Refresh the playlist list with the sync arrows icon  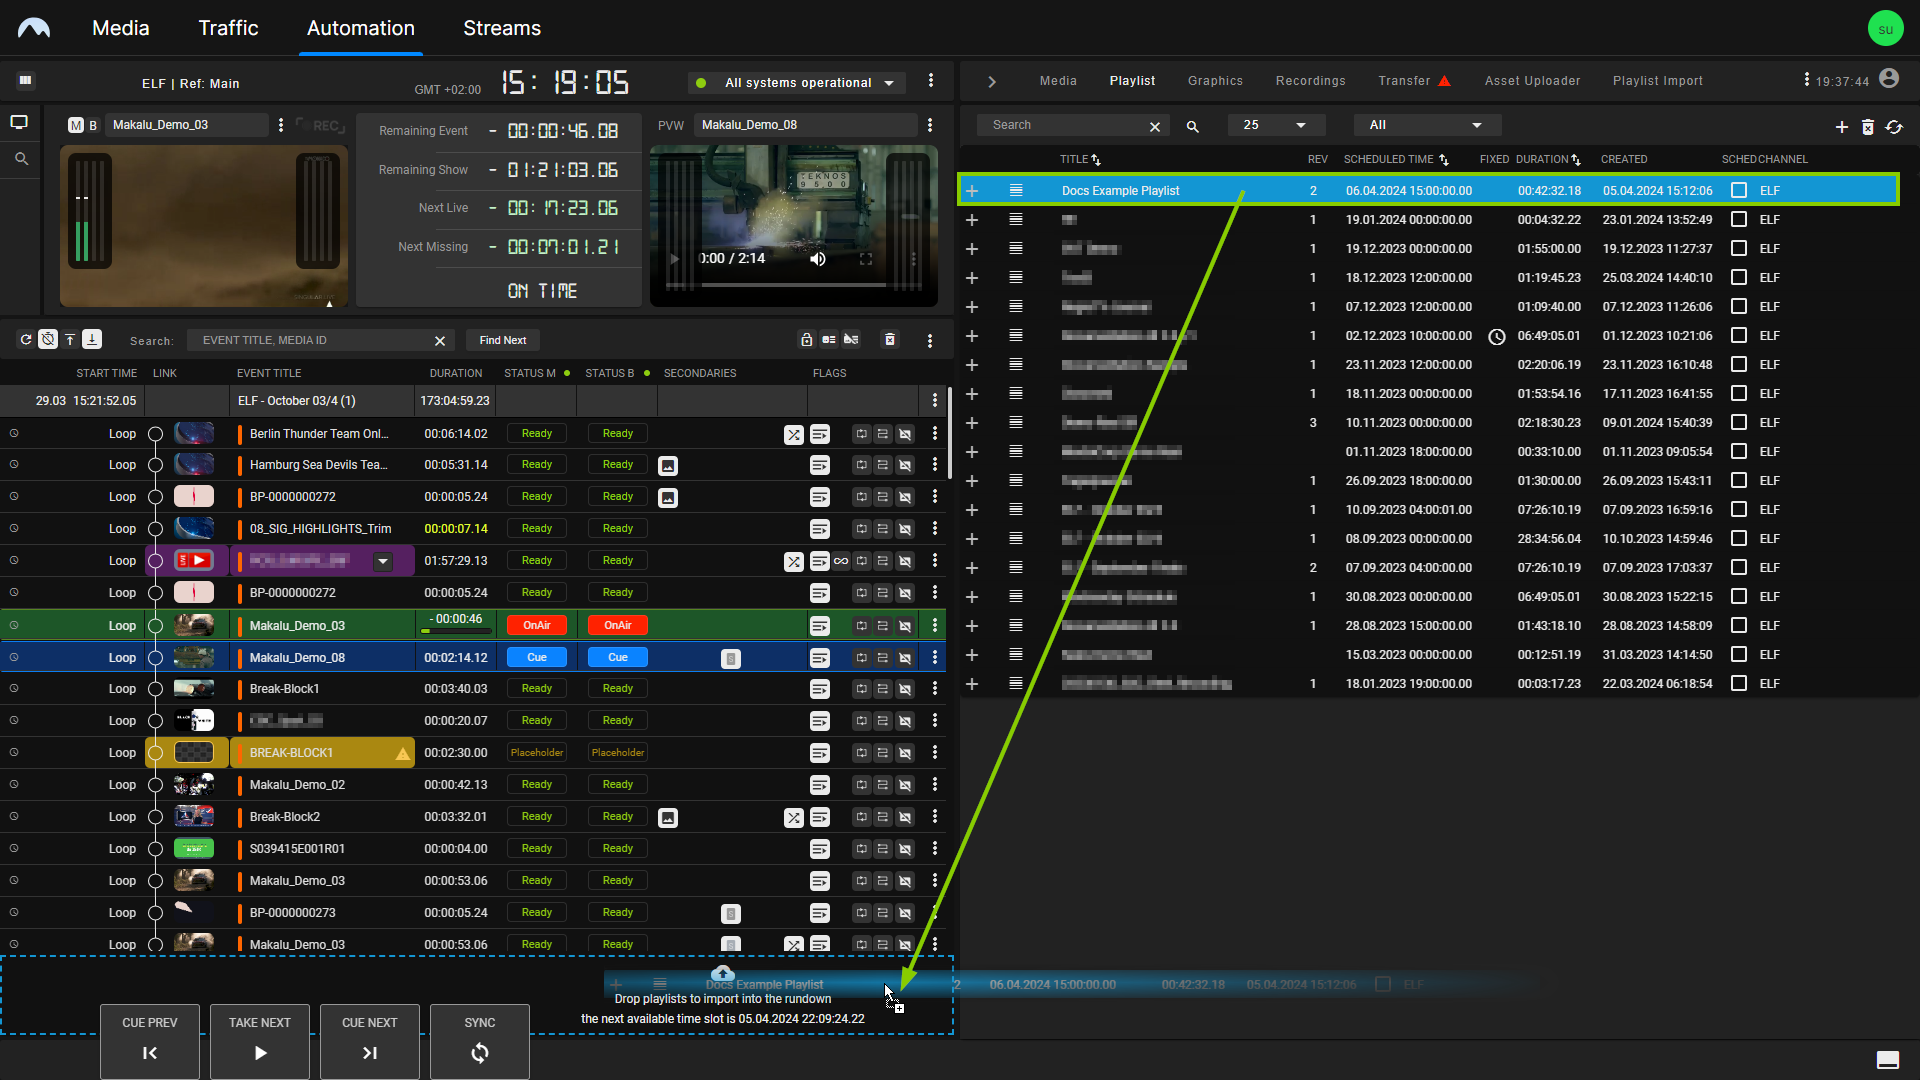[1894, 127]
